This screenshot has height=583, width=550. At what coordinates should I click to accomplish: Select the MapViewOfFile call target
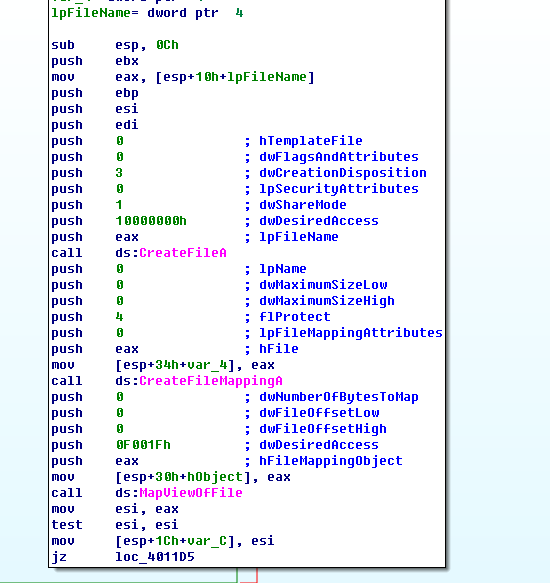click(191, 493)
